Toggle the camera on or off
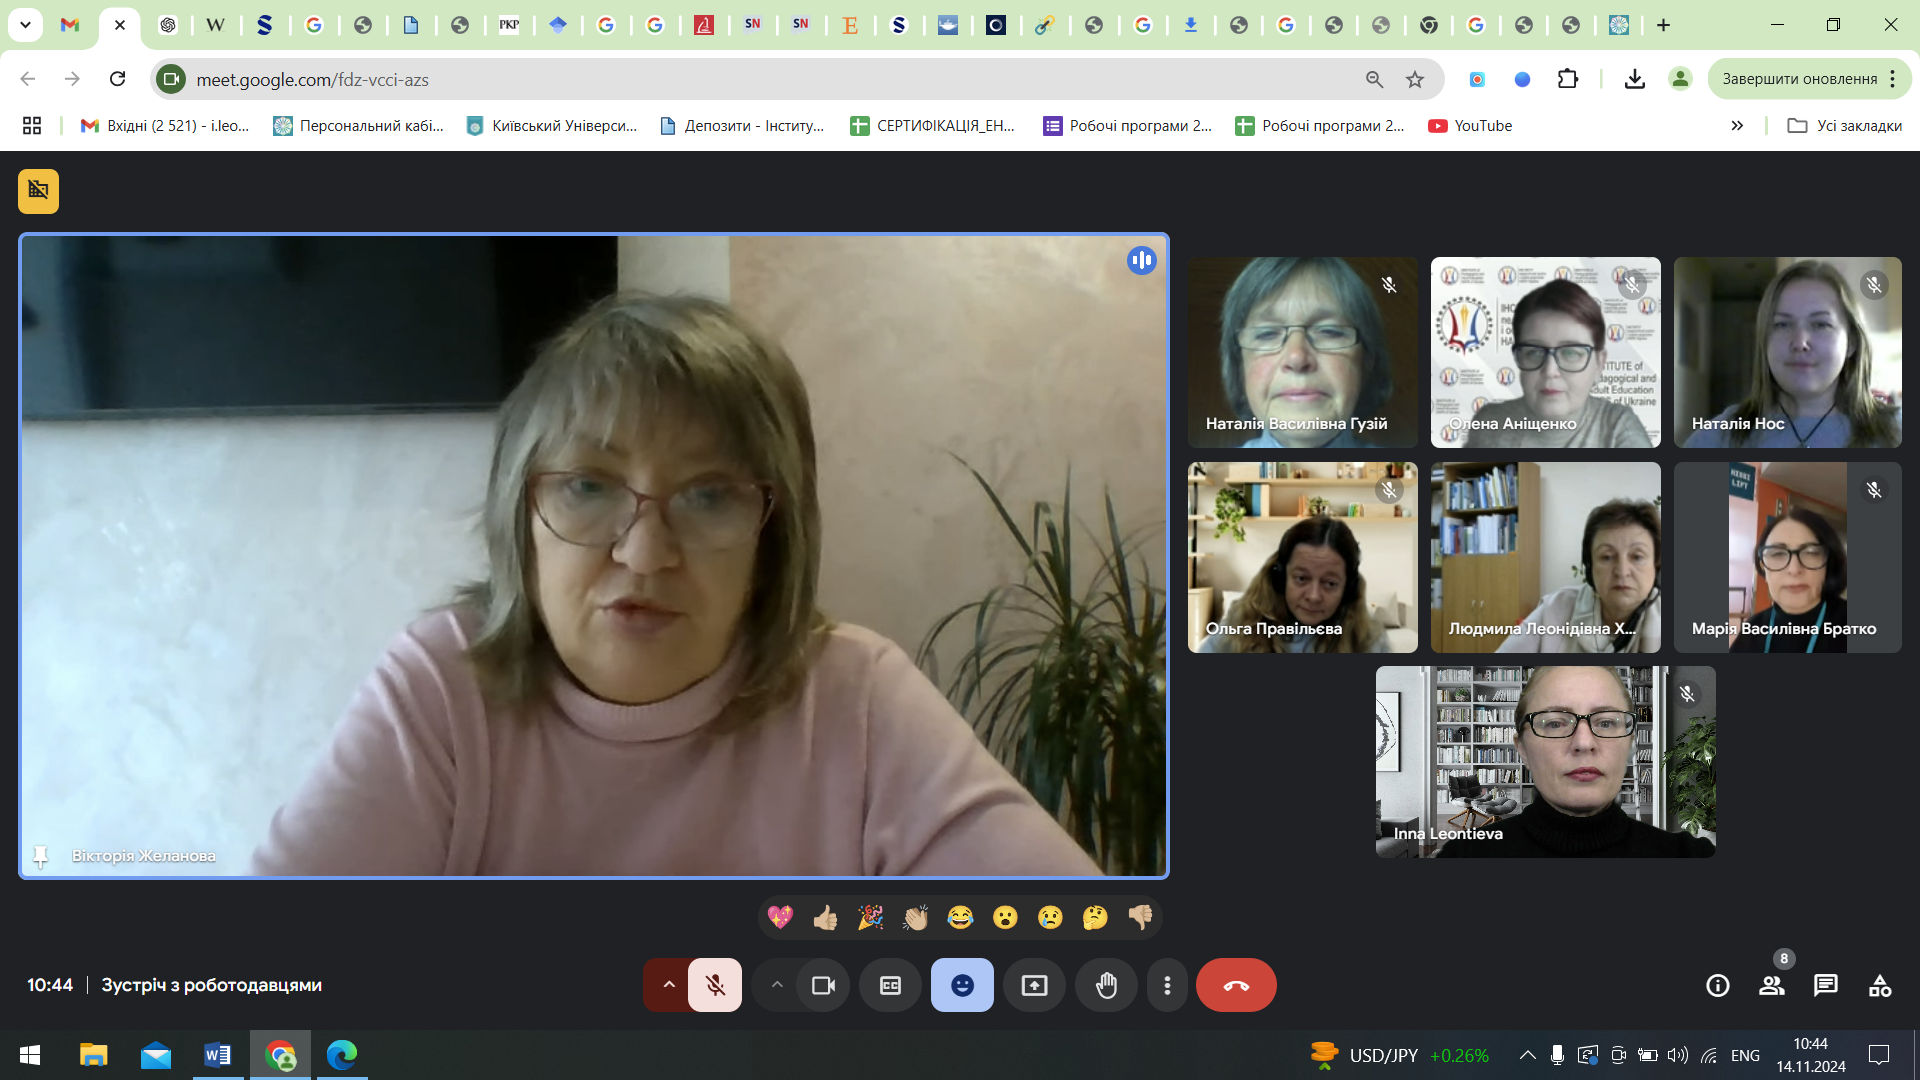Viewport: 1920px width, 1080px height. pyautogui.click(x=823, y=986)
